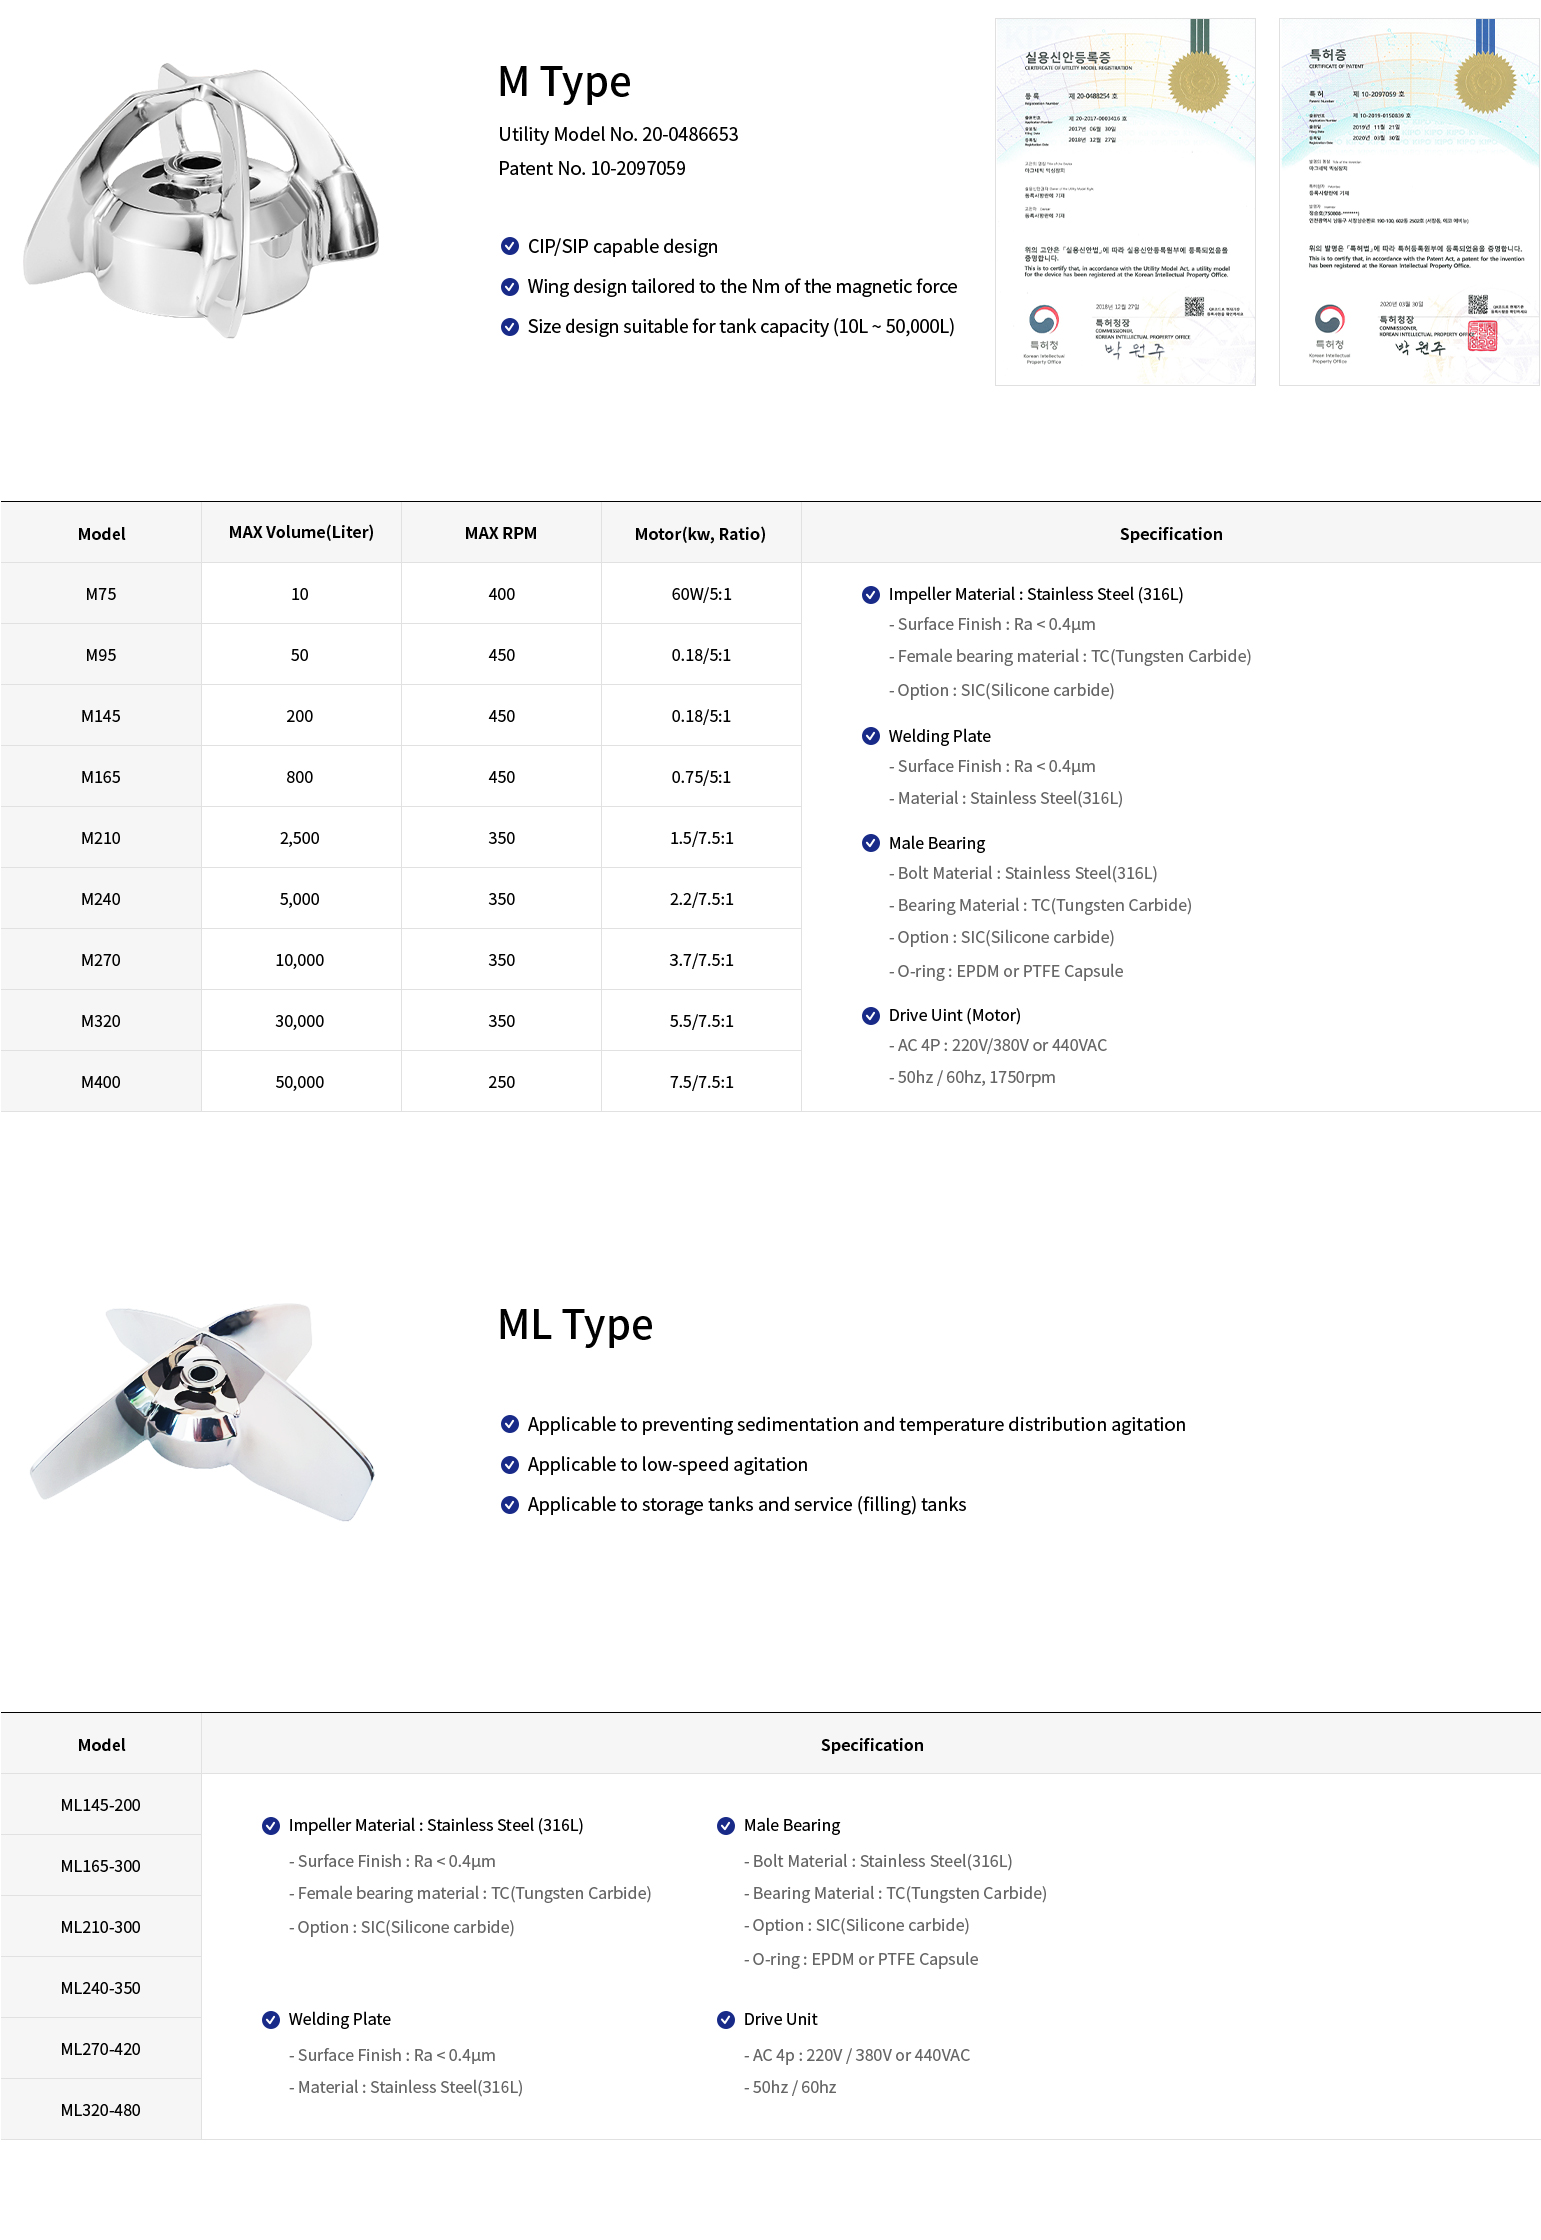Open the Certificate of Patent image
This screenshot has width=1541, height=2240.
point(1408,201)
